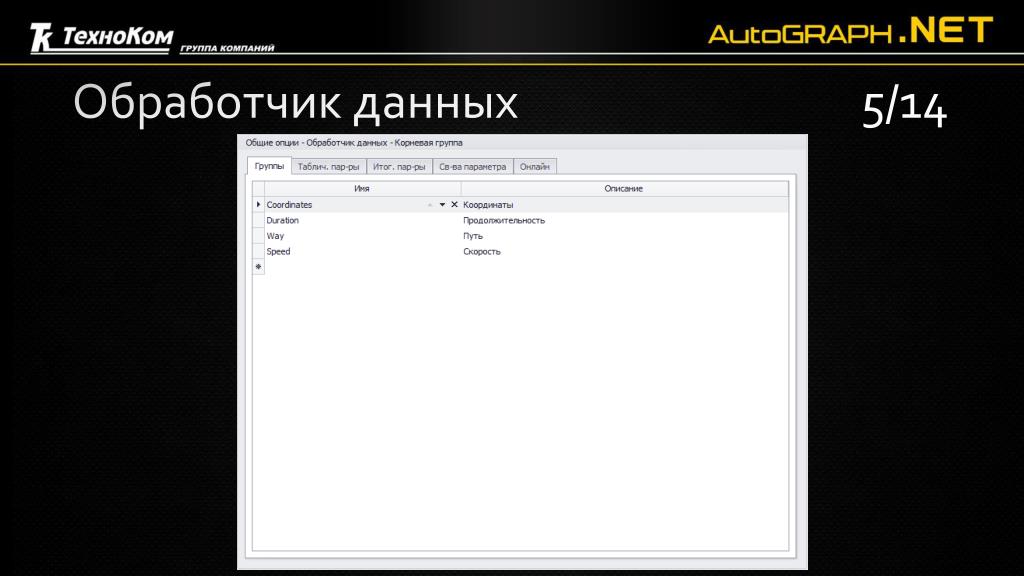The image size is (1024, 576).
Task: Switch to Св-ва параметра tab
Action: click(x=473, y=167)
